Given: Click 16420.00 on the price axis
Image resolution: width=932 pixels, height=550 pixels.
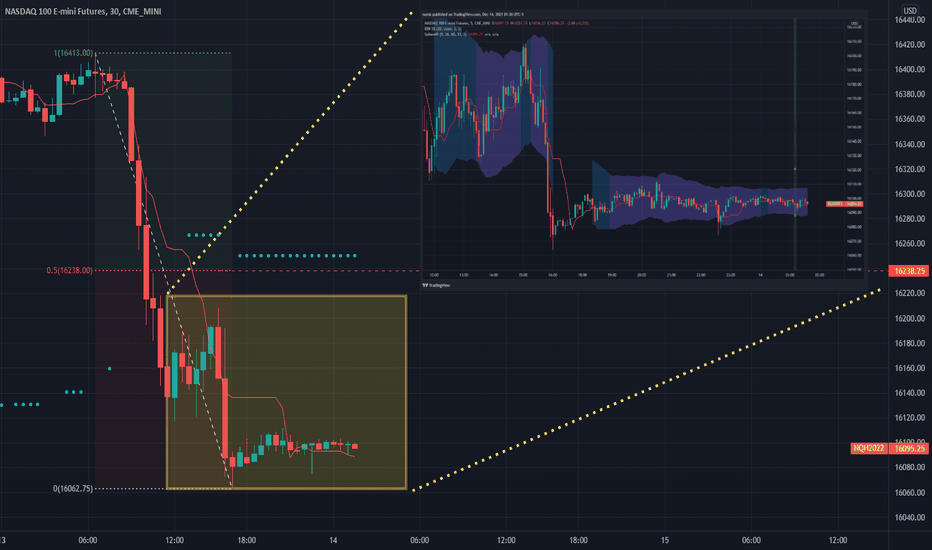Looking at the screenshot, I should point(909,45).
